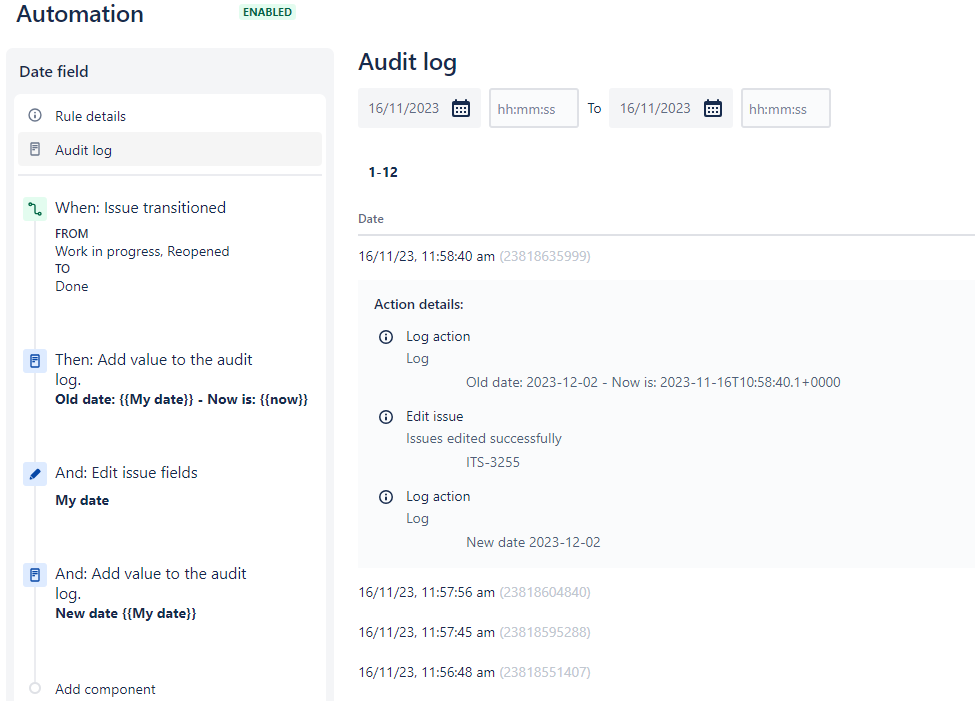Screen dimensions: 975x701
Task: Click the Date column header
Action: [371, 219]
